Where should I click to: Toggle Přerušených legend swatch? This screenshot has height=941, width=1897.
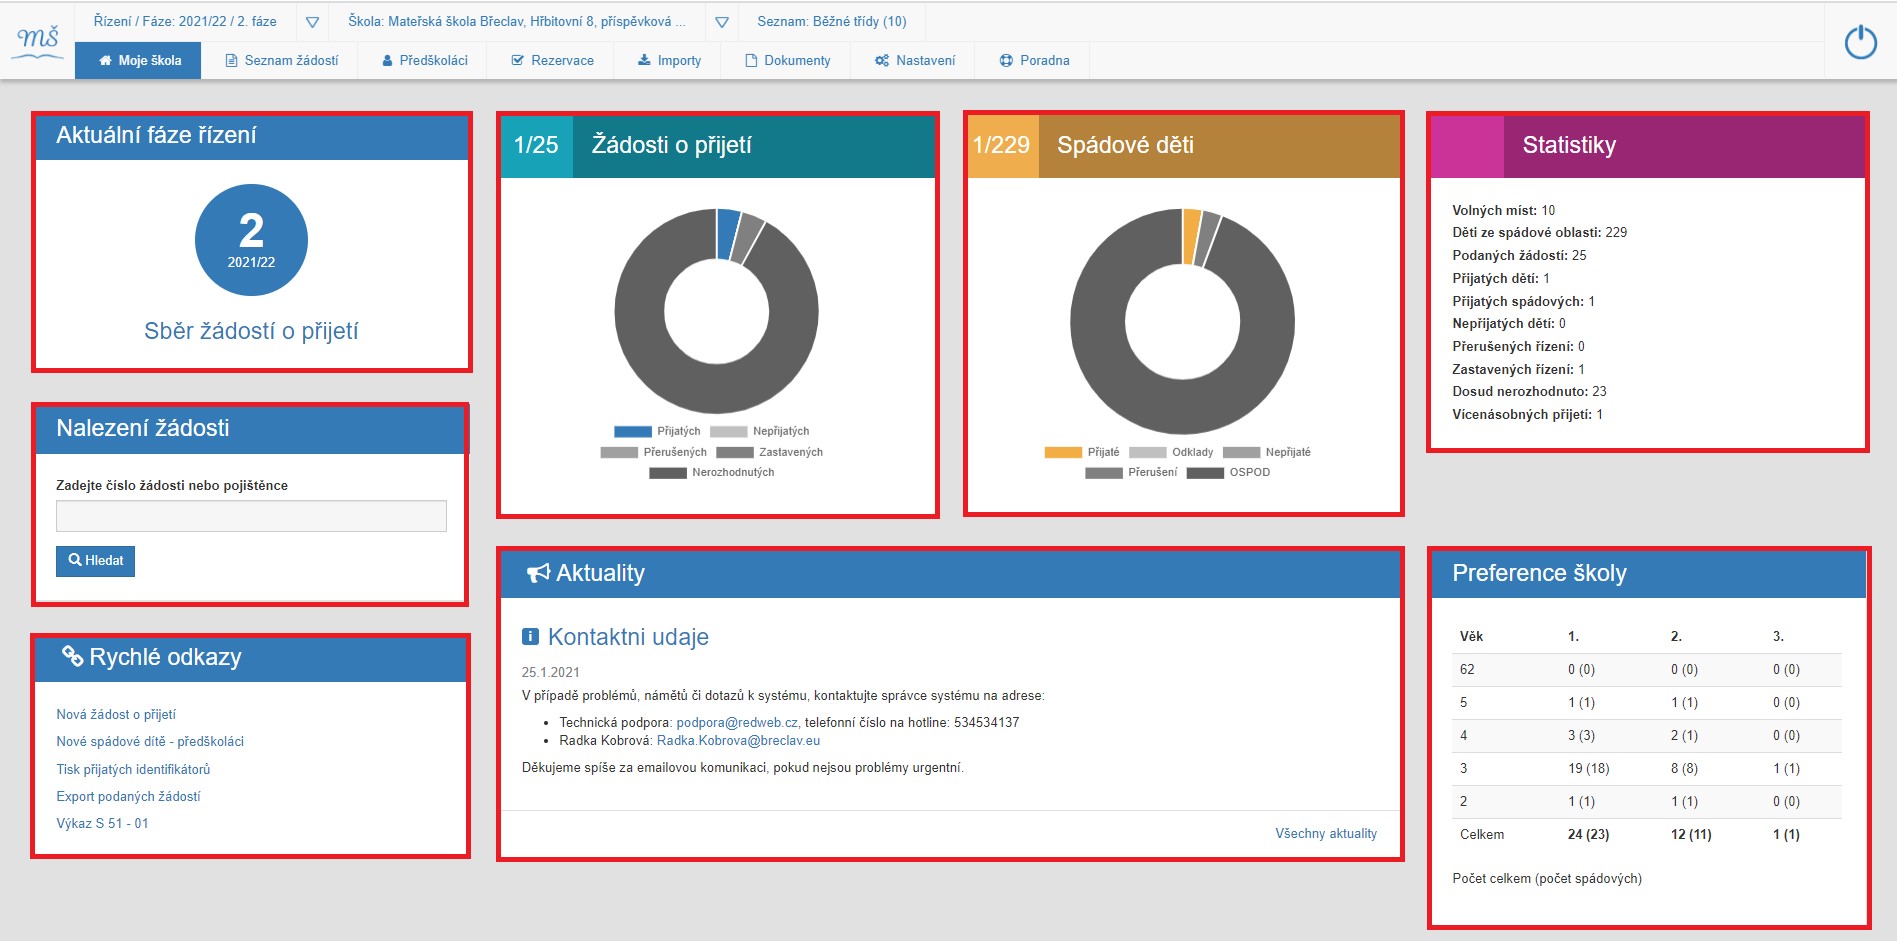point(619,452)
